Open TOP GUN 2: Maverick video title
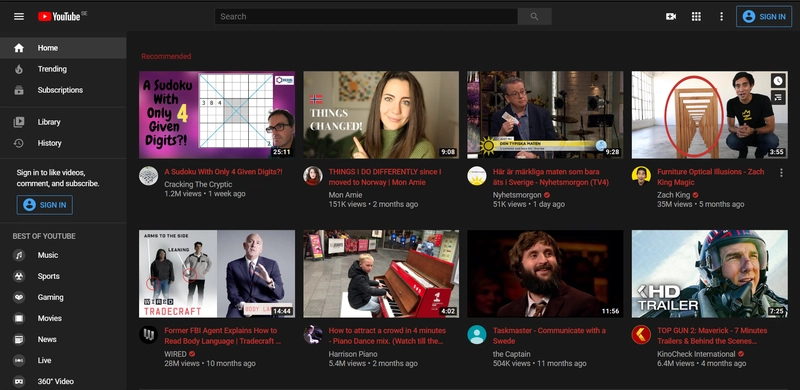The image size is (800, 390). point(712,336)
